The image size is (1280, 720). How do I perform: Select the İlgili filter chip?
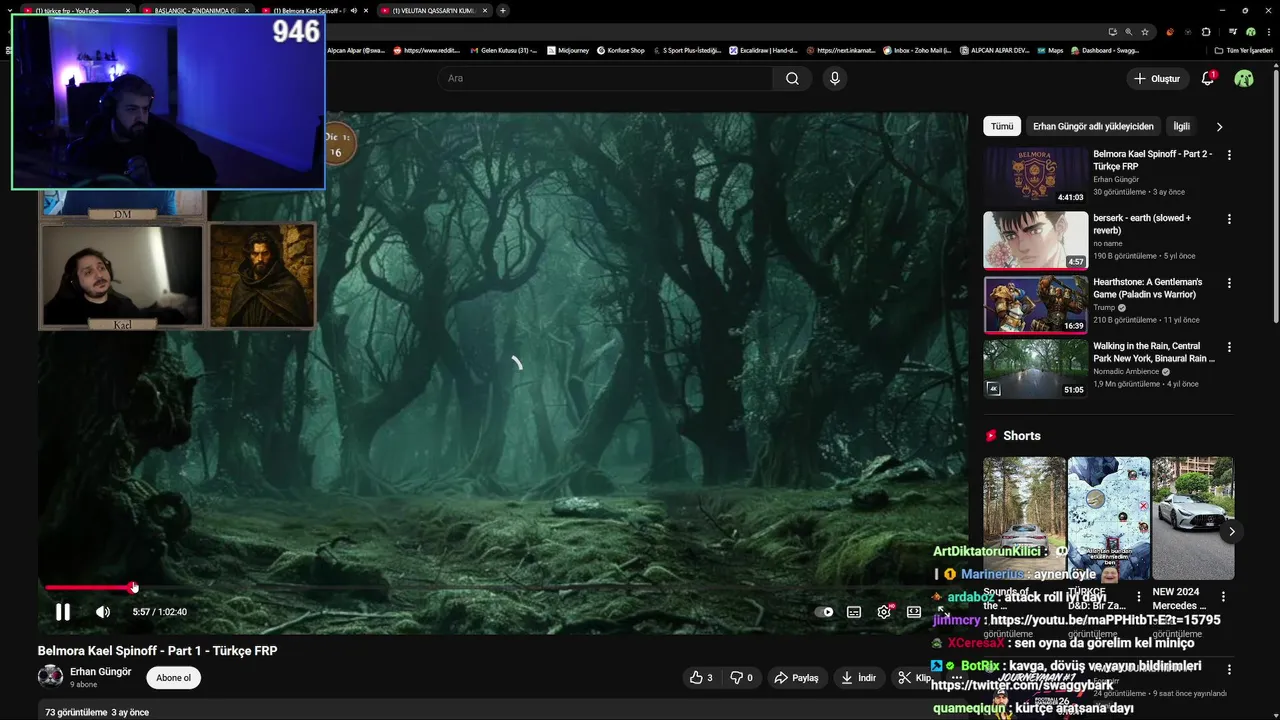click(1182, 126)
